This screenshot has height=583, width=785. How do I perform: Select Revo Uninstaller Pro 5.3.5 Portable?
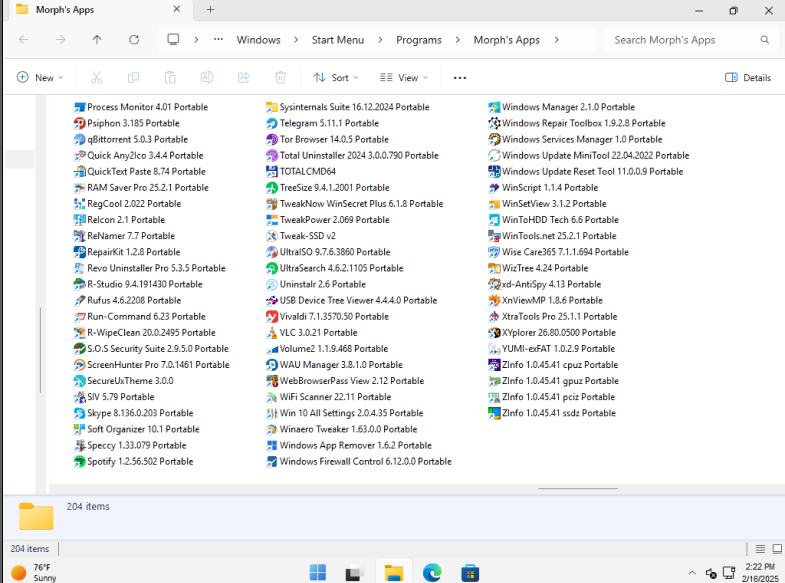tap(150, 268)
